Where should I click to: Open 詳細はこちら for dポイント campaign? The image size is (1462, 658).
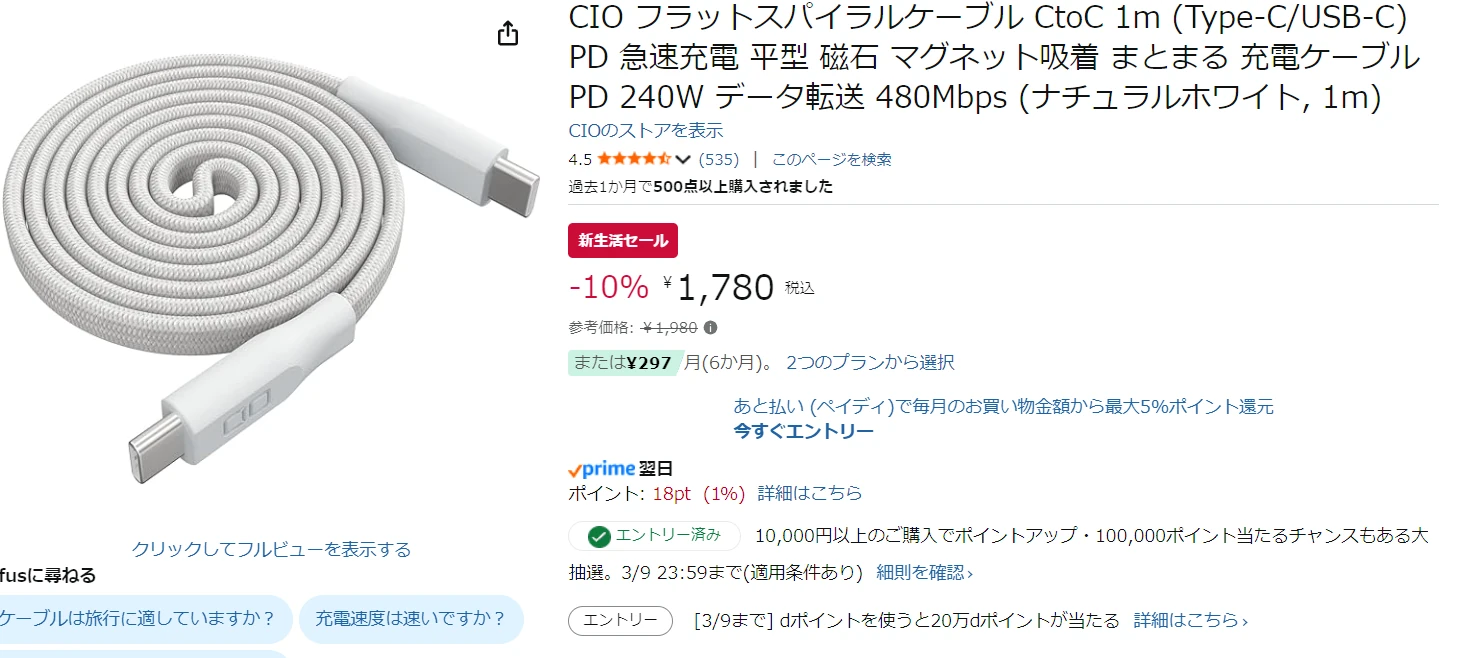pyautogui.click(x=1190, y=621)
